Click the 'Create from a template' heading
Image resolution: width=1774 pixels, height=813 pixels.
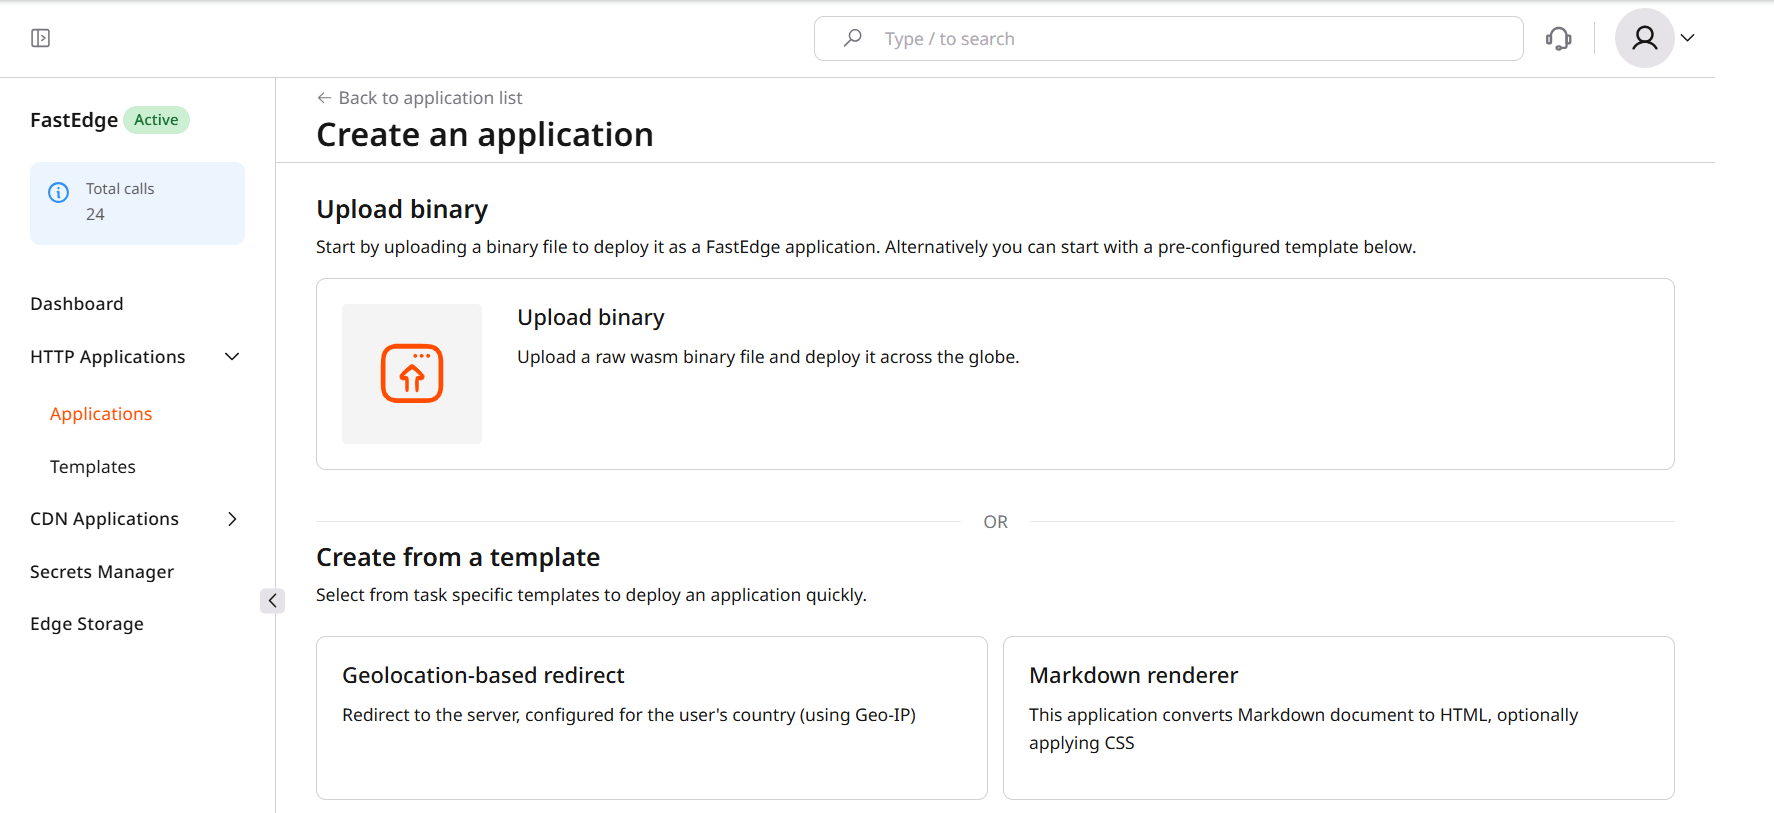(458, 557)
